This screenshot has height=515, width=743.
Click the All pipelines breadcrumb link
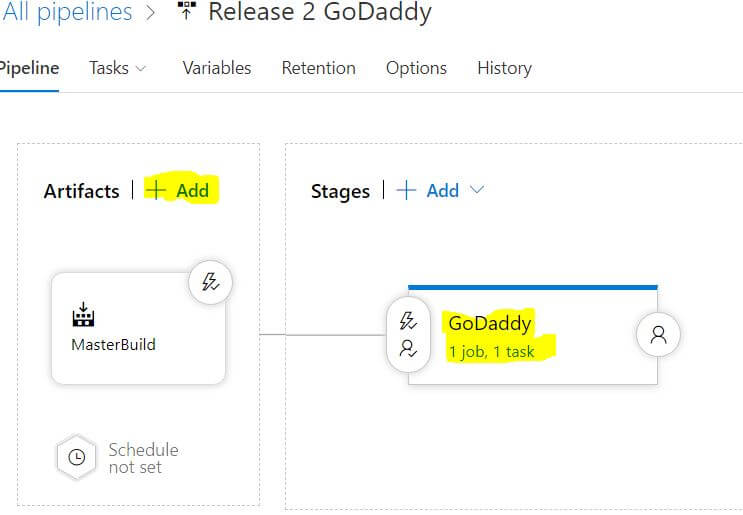(66, 11)
